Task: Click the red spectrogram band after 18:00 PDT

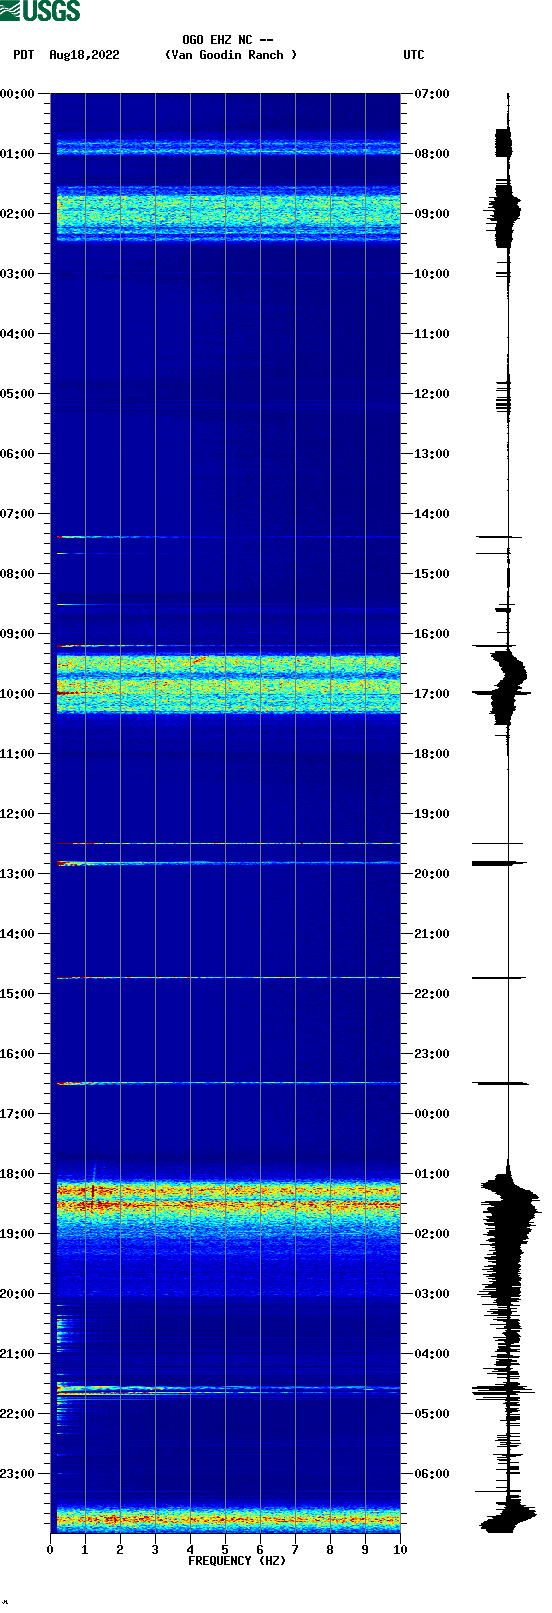Action: (228, 1198)
